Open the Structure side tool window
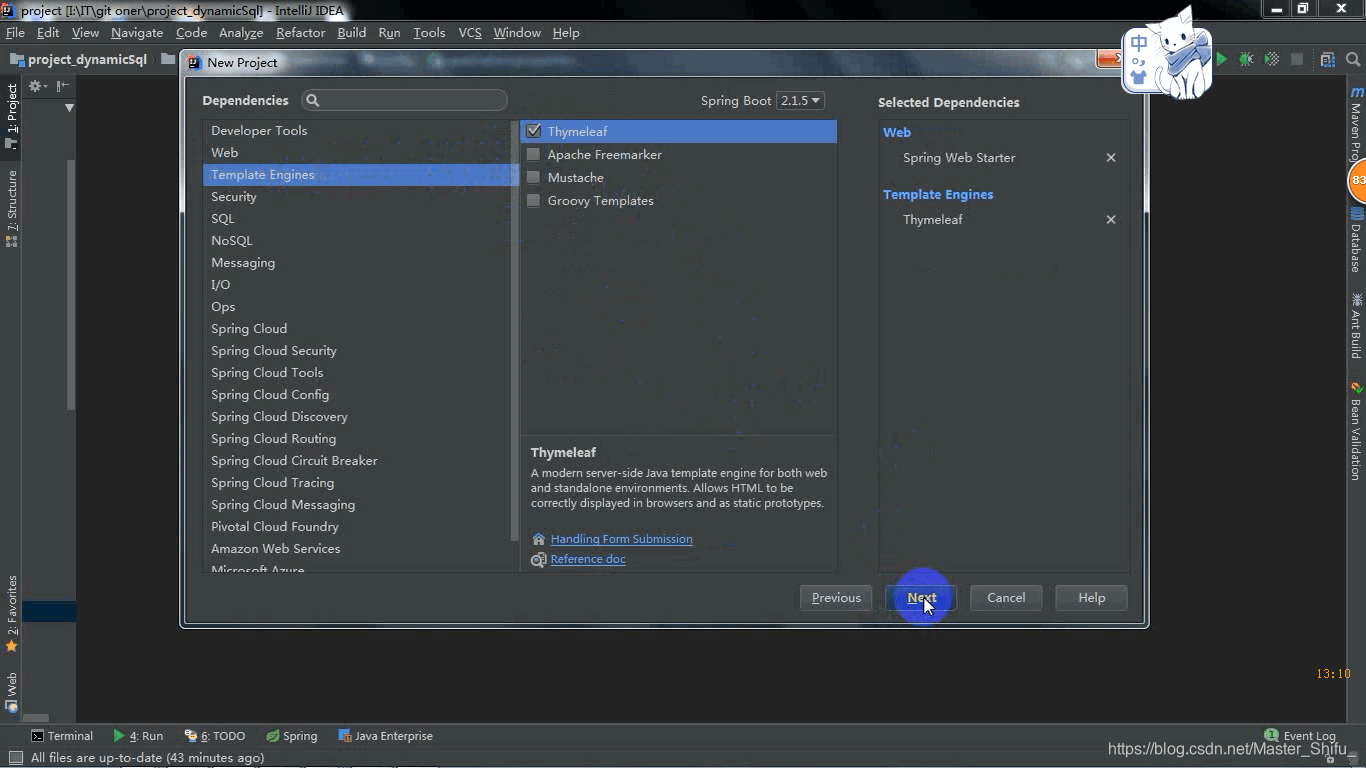The width and height of the screenshot is (1366, 768). [x=12, y=208]
